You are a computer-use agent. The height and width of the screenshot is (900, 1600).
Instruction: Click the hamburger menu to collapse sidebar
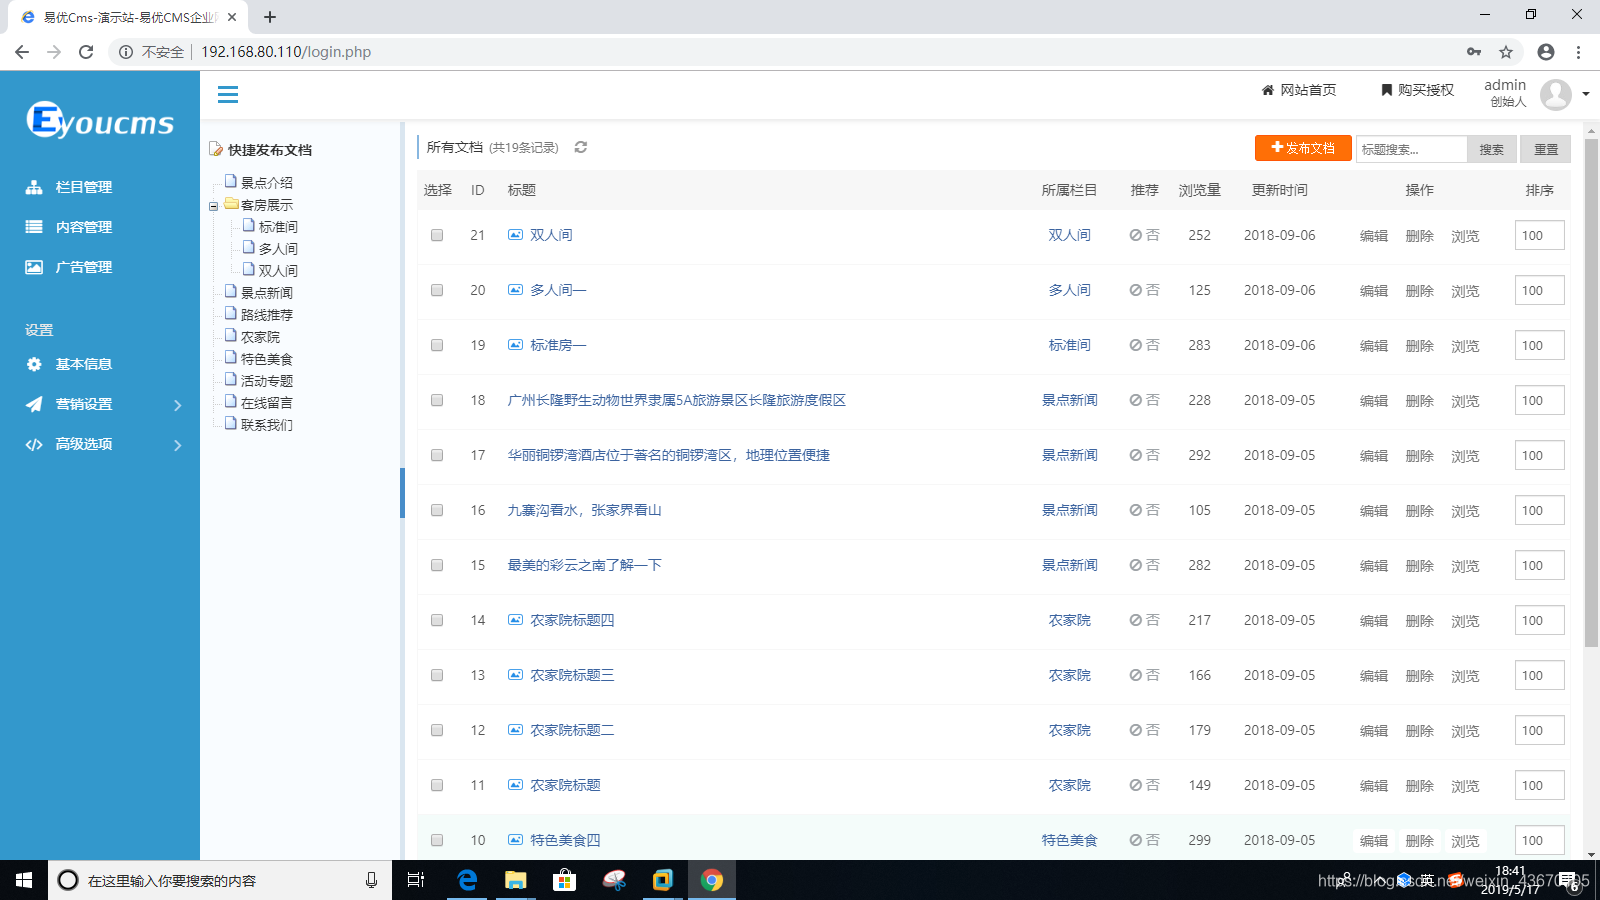tap(228, 94)
